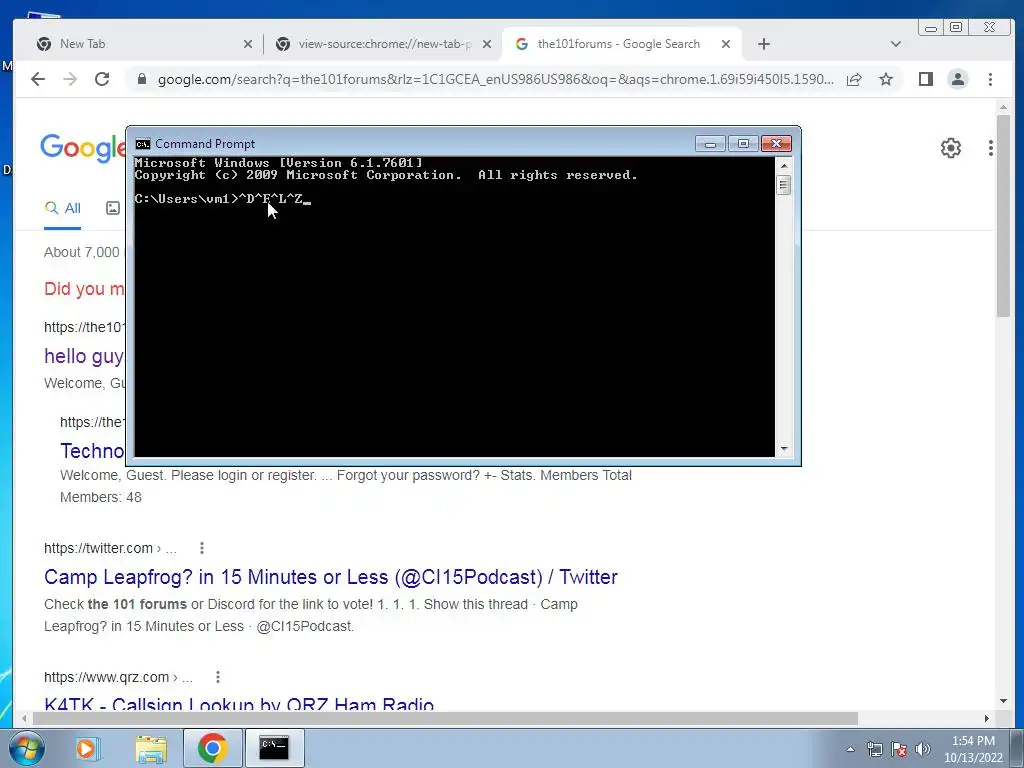Click page vertical scrollbar down arrow
This screenshot has height=768, width=1024.
pos(1003,701)
